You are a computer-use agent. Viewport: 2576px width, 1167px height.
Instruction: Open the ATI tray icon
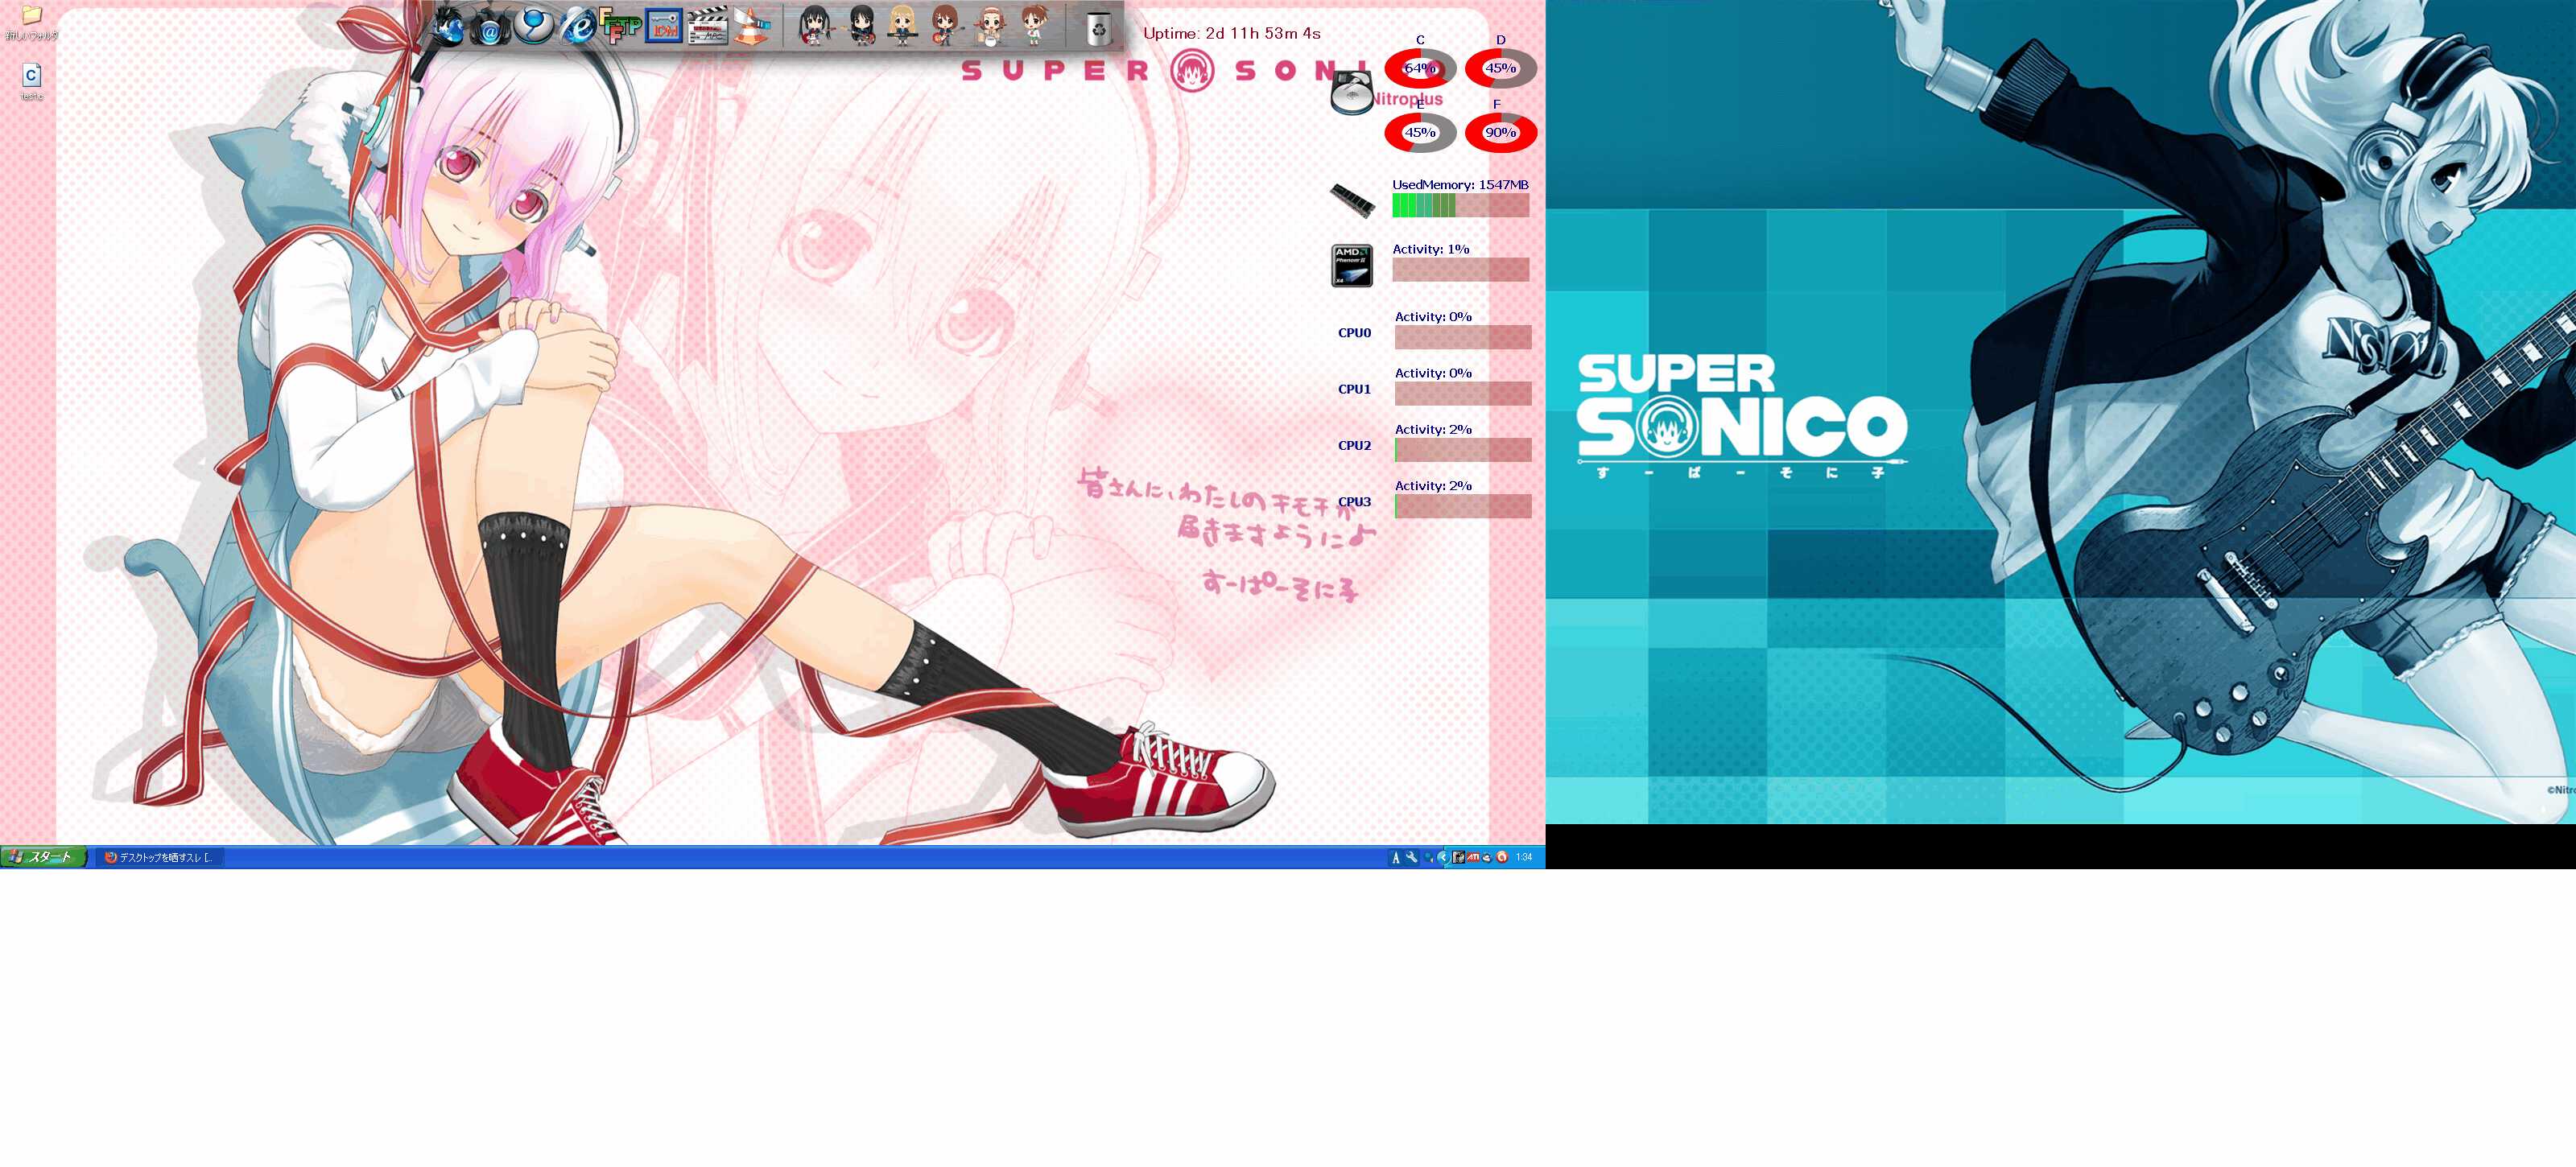click(x=1473, y=857)
